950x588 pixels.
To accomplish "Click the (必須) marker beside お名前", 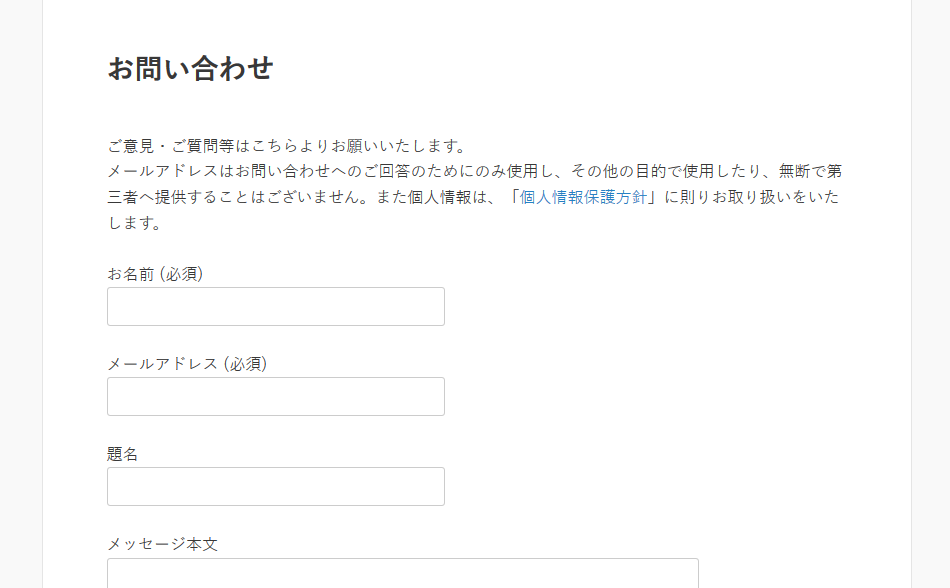I will click(x=182, y=274).
